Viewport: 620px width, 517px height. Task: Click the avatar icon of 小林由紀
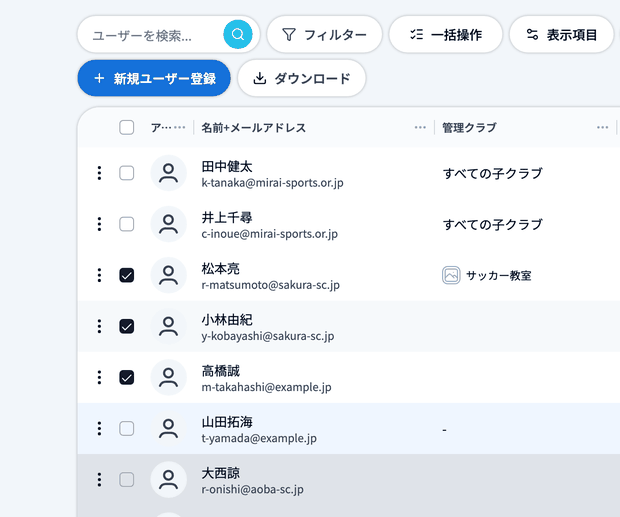pyautogui.click(x=168, y=326)
